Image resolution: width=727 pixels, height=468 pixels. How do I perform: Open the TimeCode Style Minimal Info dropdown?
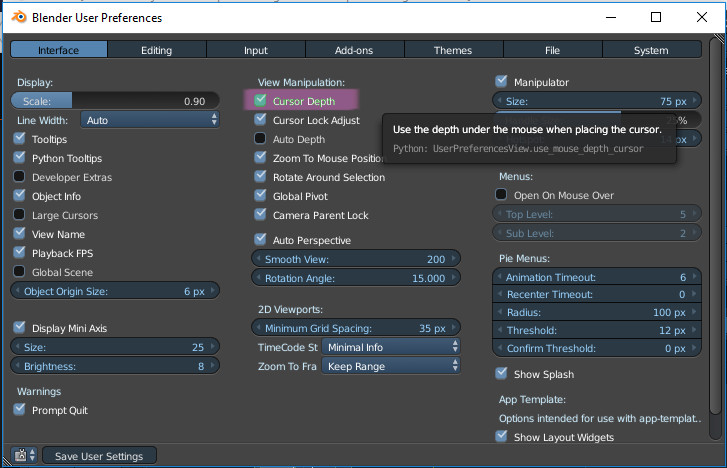(391, 347)
